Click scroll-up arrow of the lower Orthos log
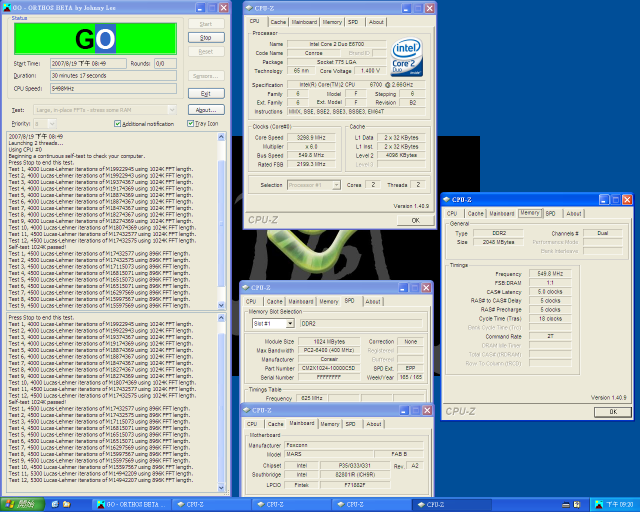 [222, 318]
